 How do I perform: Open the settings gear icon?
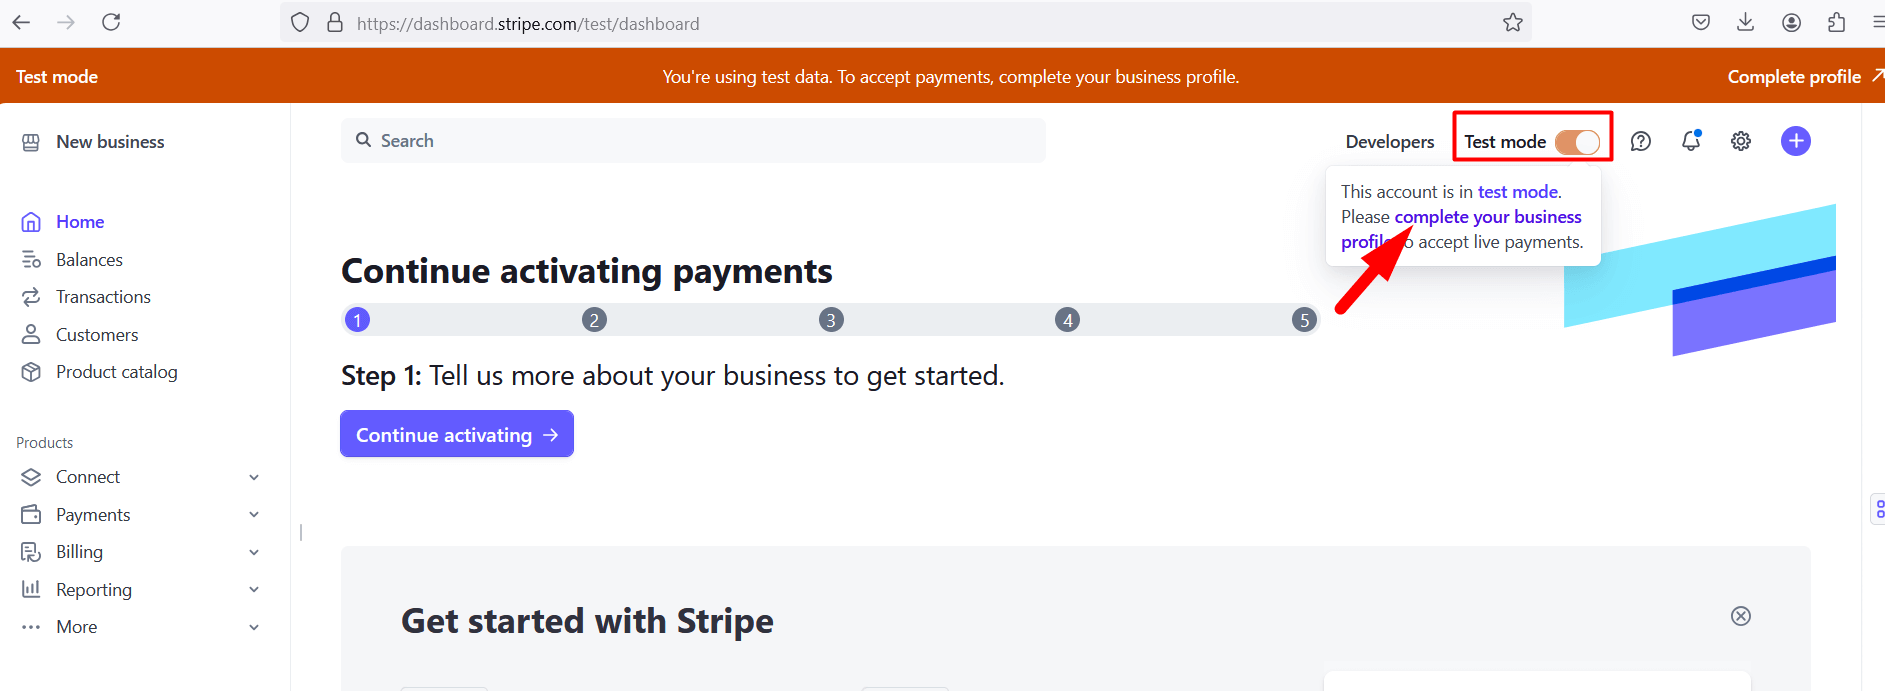[1741, 142]
